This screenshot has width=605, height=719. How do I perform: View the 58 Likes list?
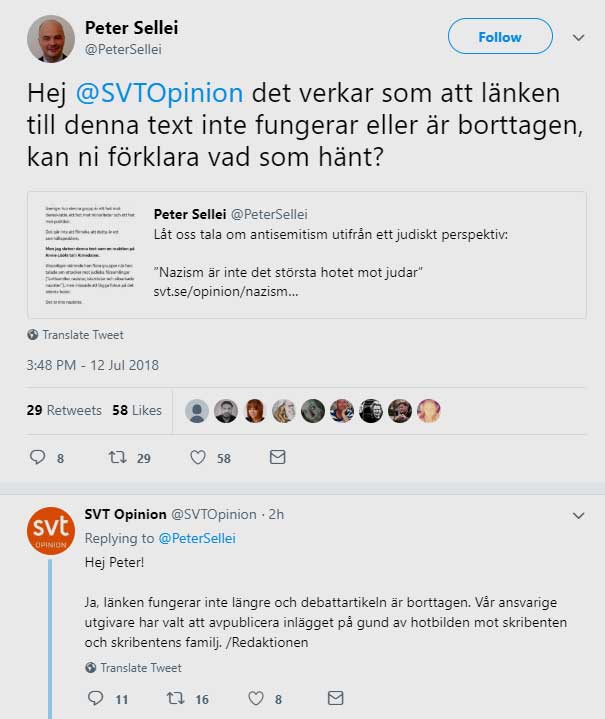tap(137, 410)
